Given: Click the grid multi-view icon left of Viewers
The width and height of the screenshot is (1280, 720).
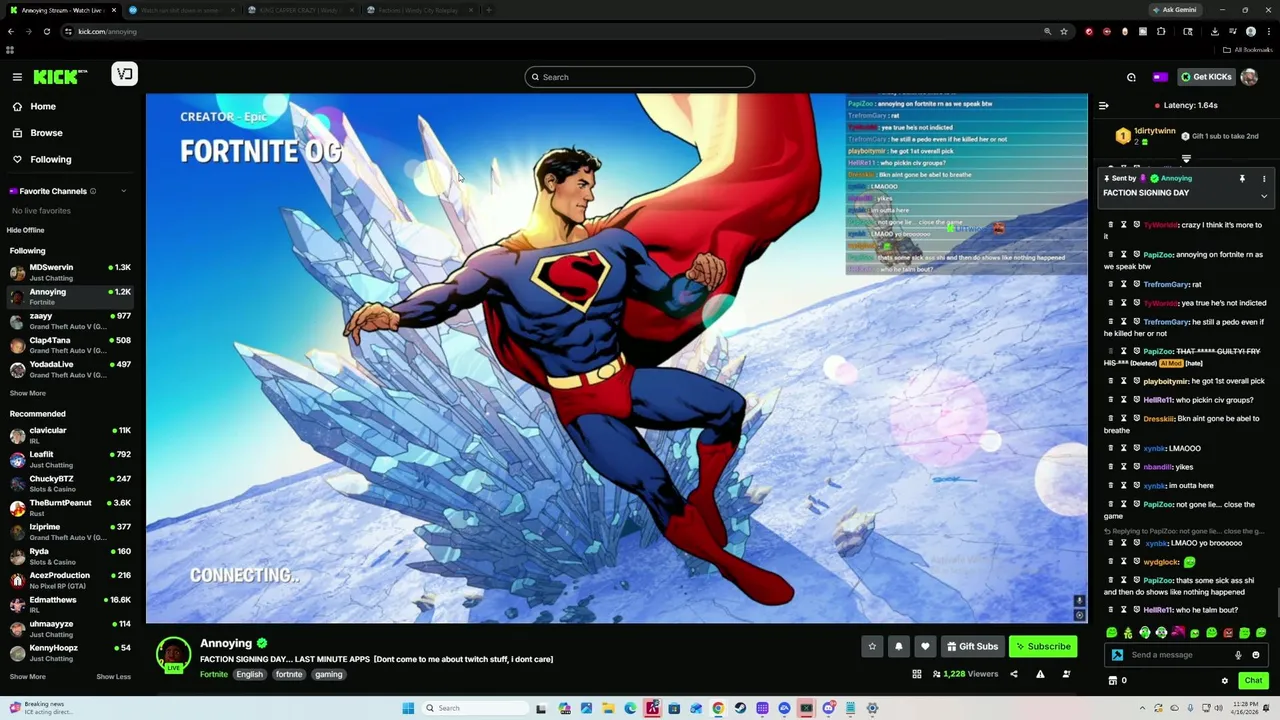Looking at the screenshot, I should [916, 674].
